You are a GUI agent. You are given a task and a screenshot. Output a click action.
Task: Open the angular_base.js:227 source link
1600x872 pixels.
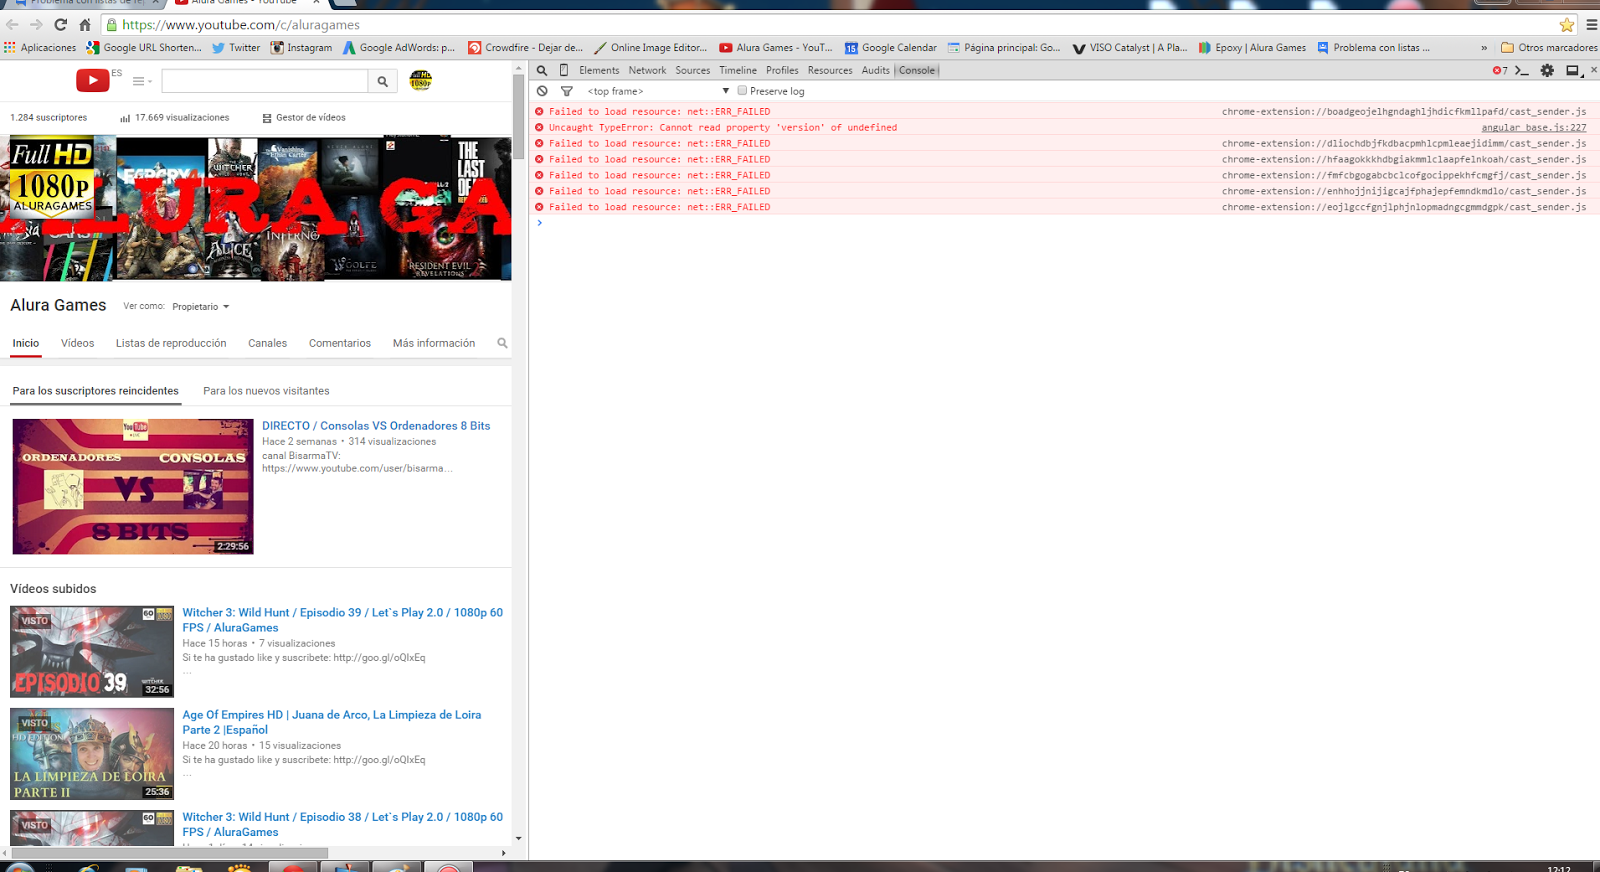tap(1534, 128)
